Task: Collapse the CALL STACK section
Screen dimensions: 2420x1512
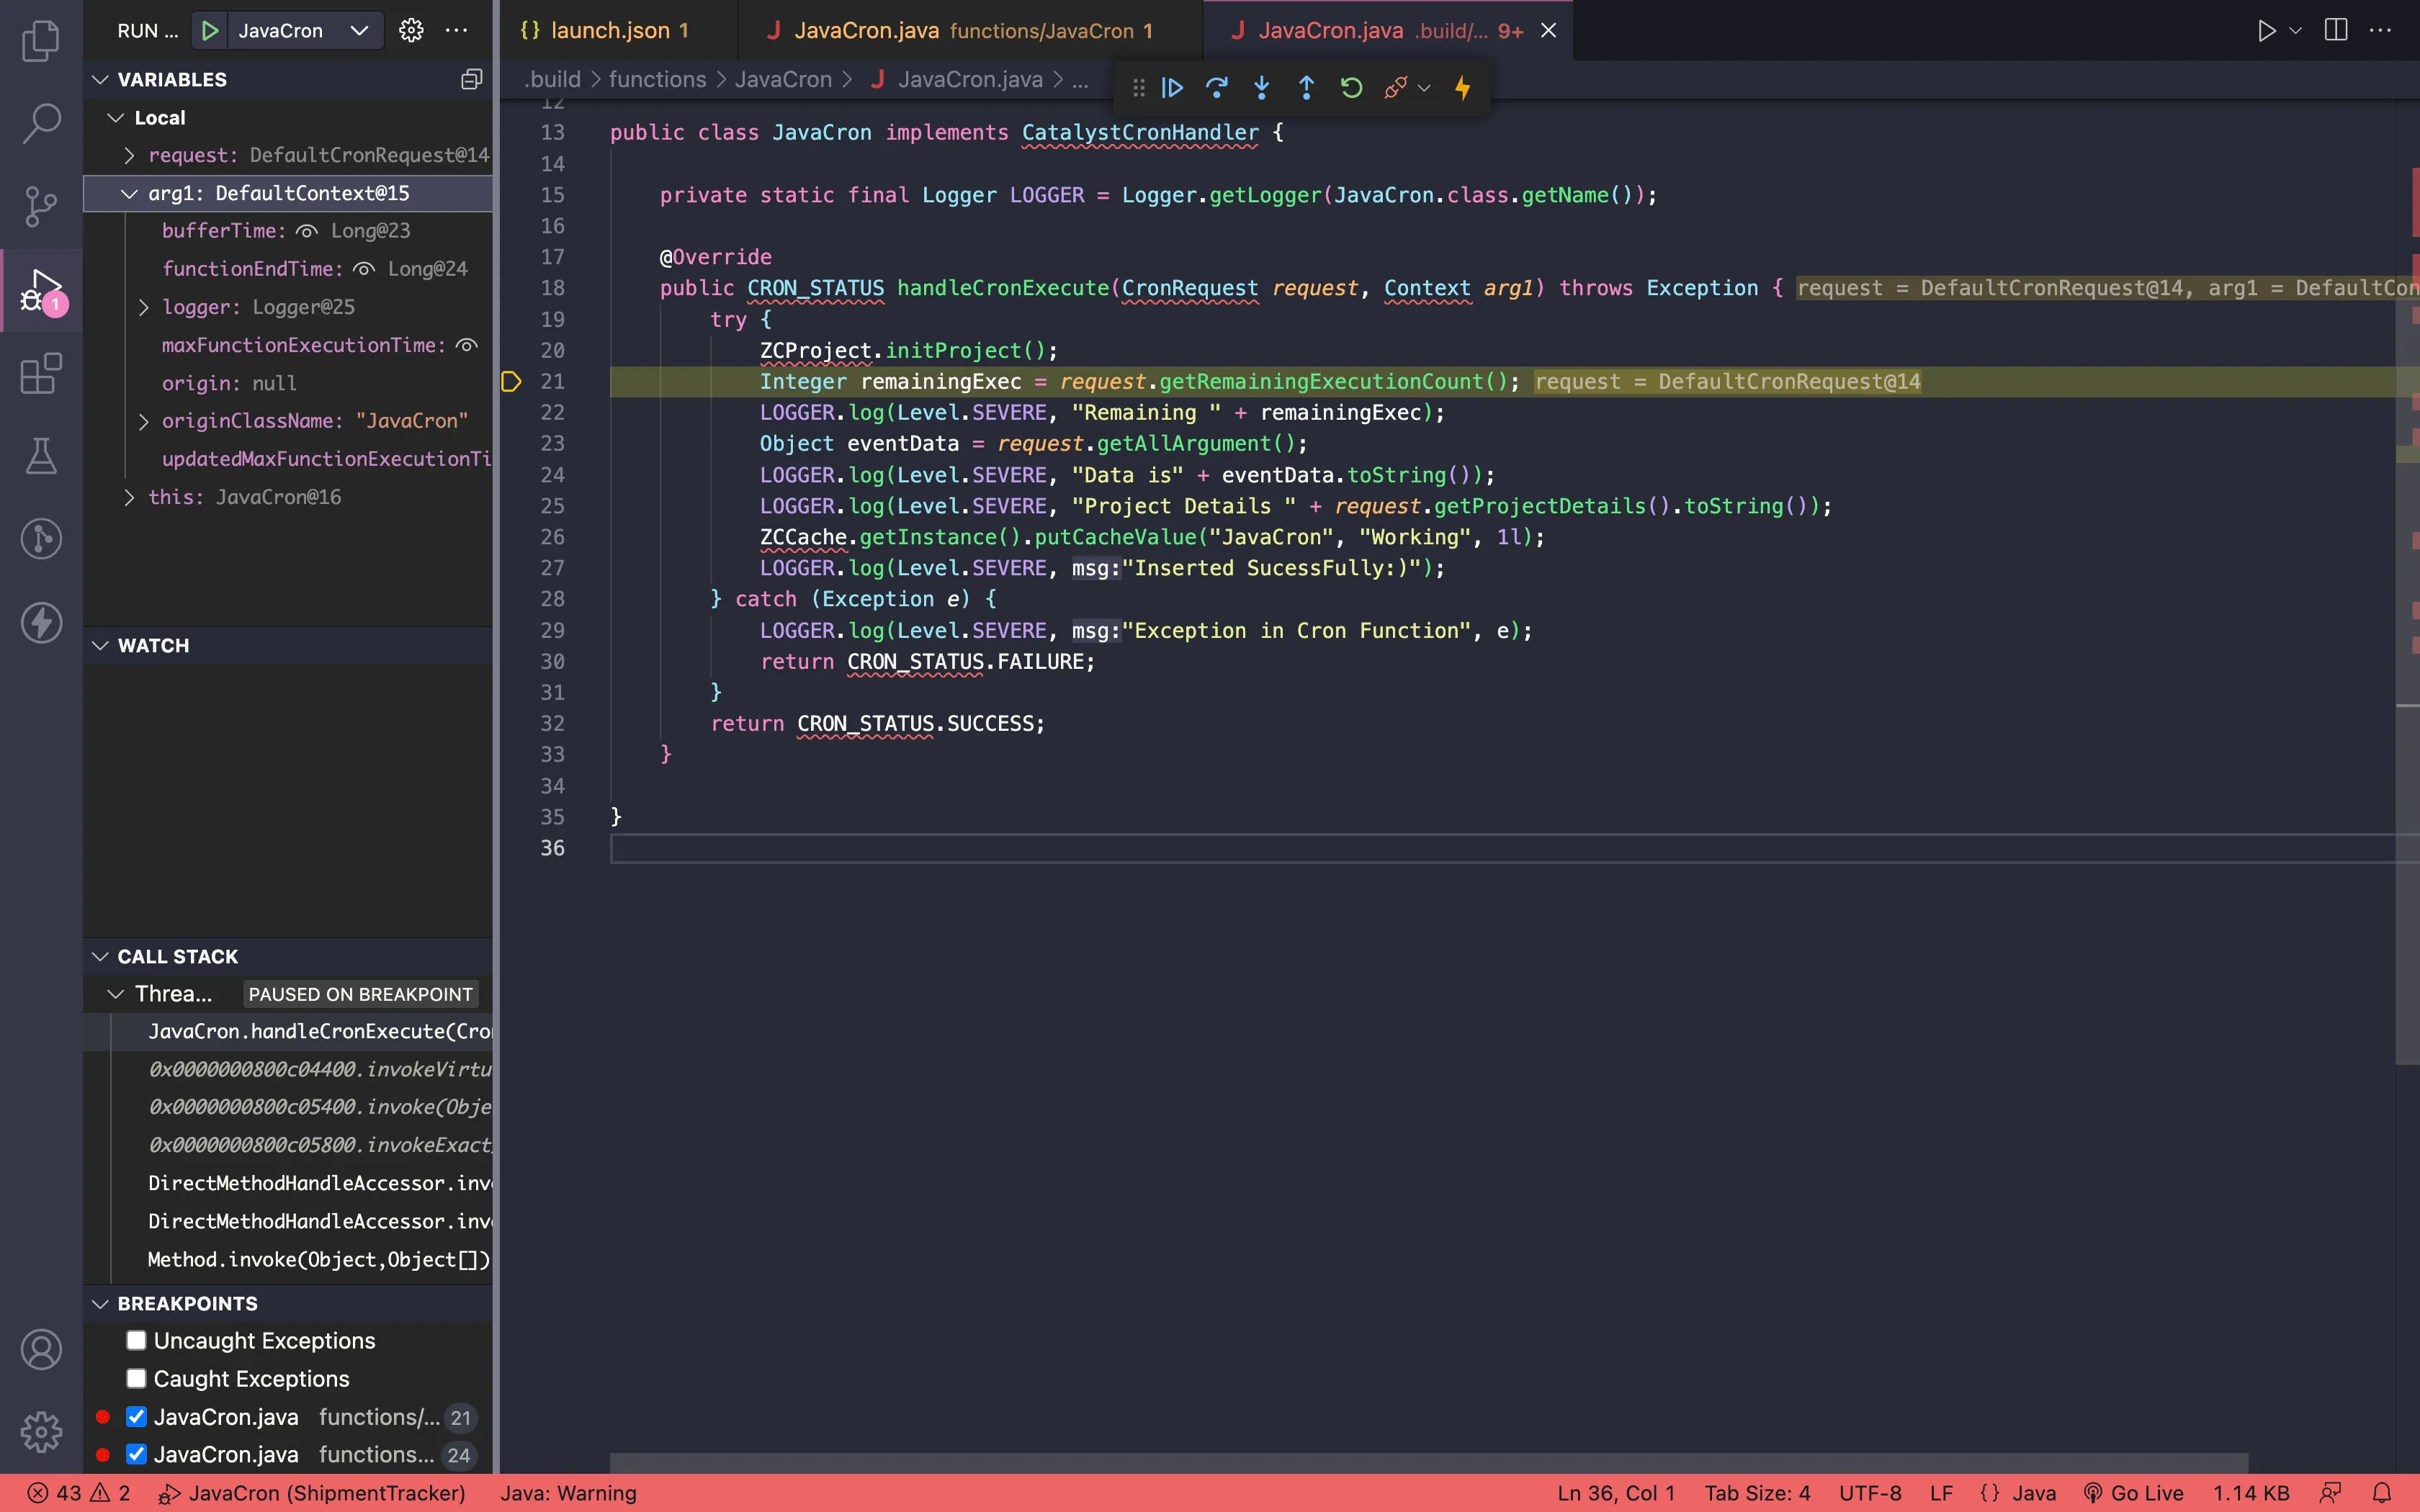Action: 100,956
